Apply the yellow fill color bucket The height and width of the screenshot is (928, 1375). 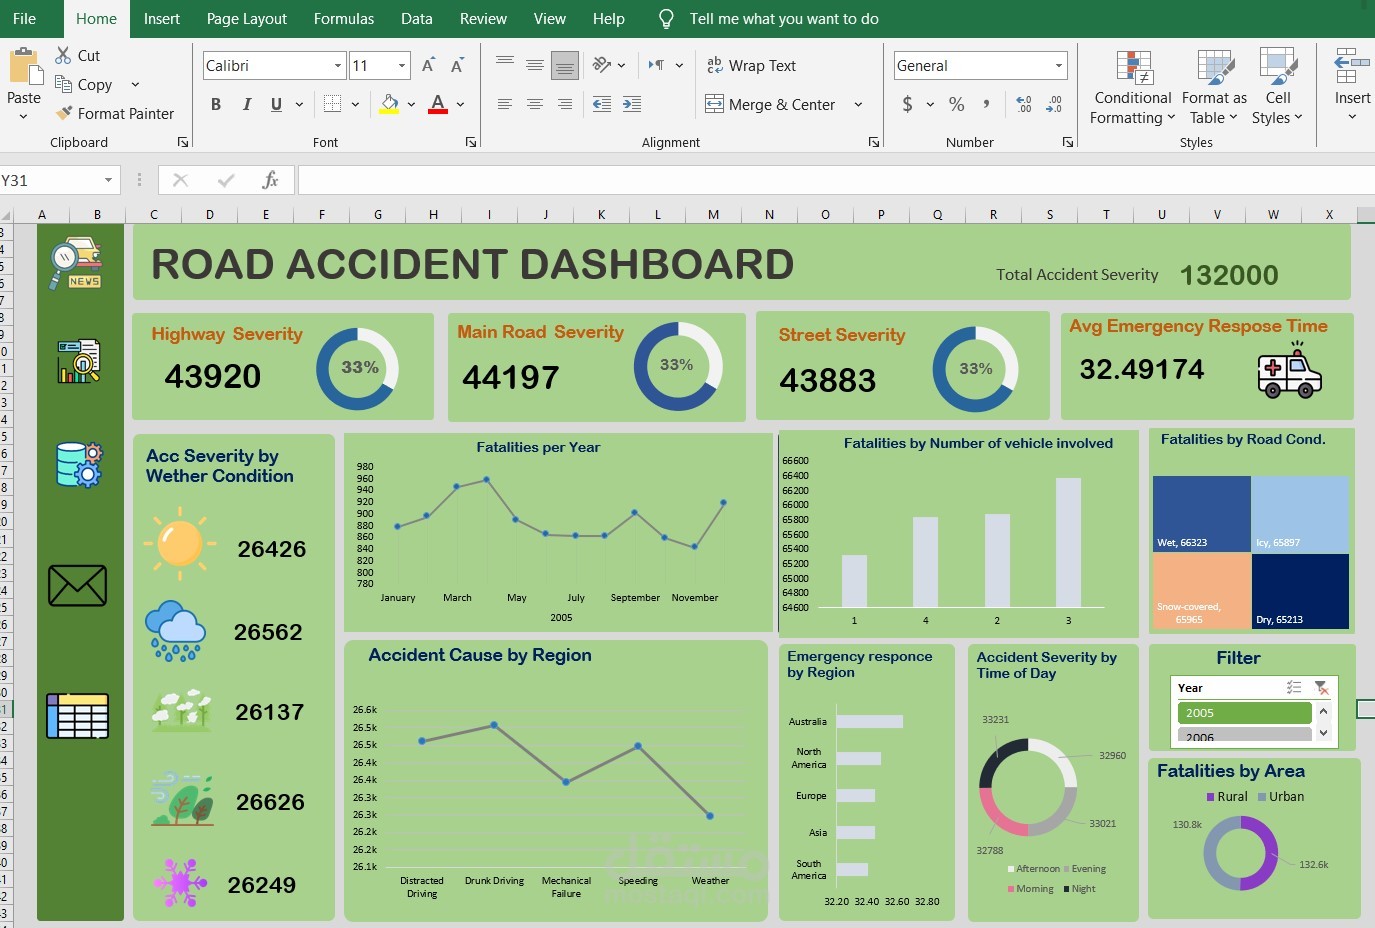point(389,104)
